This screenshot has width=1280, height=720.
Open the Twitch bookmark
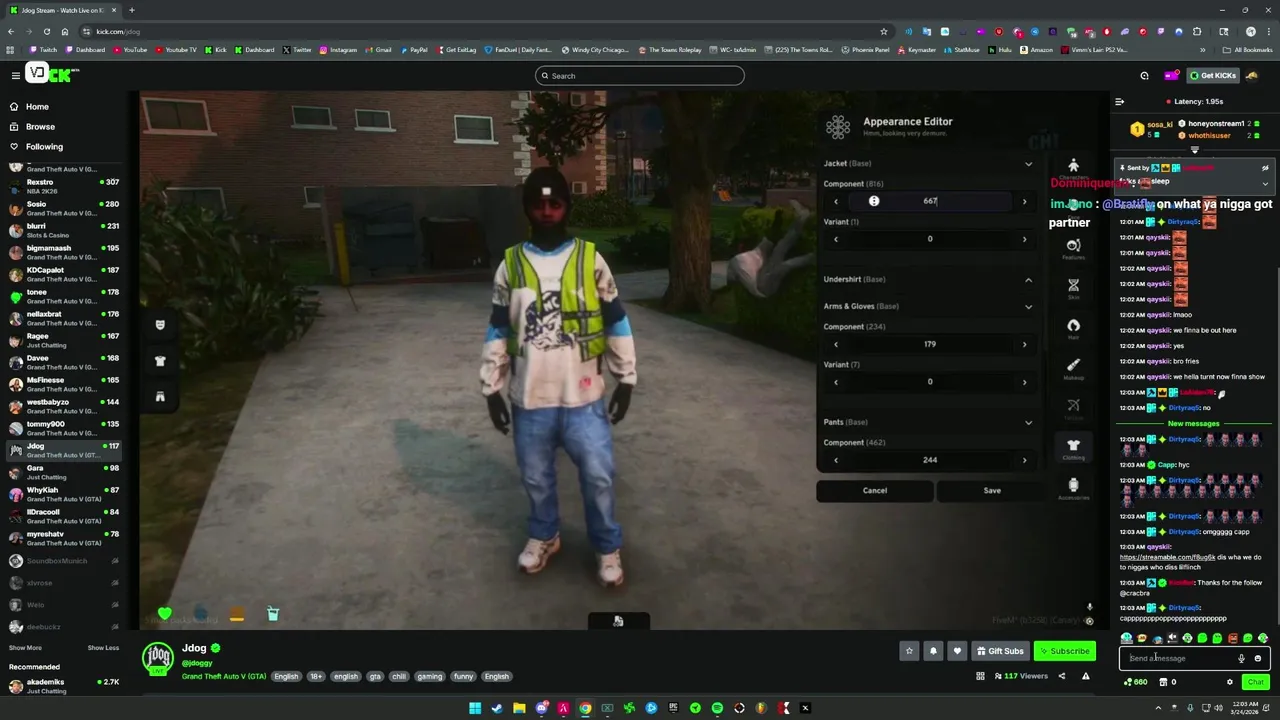click(43, 50)
